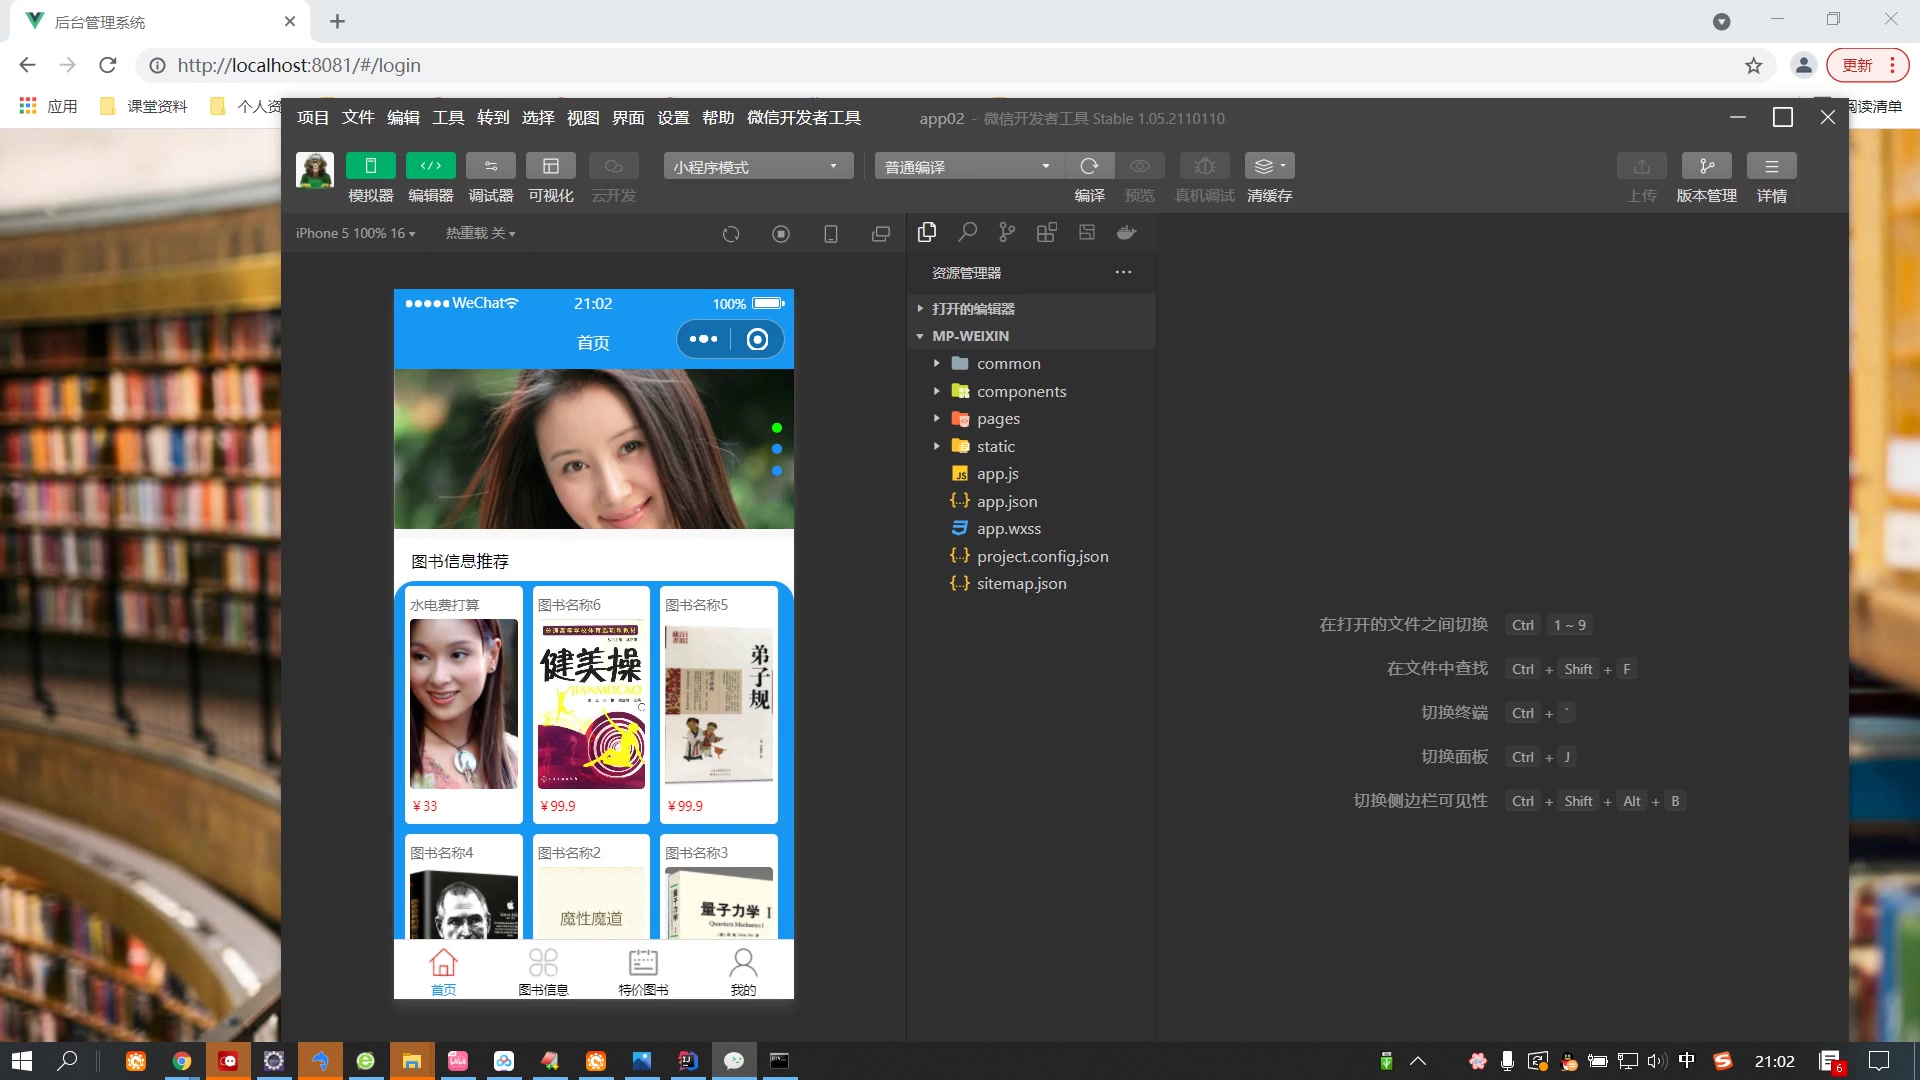The width and height of the screenshot is (1920, 1080).
Task: Toggle the 编辑器 (editor) panel on
Action: (x=430, y=166)
